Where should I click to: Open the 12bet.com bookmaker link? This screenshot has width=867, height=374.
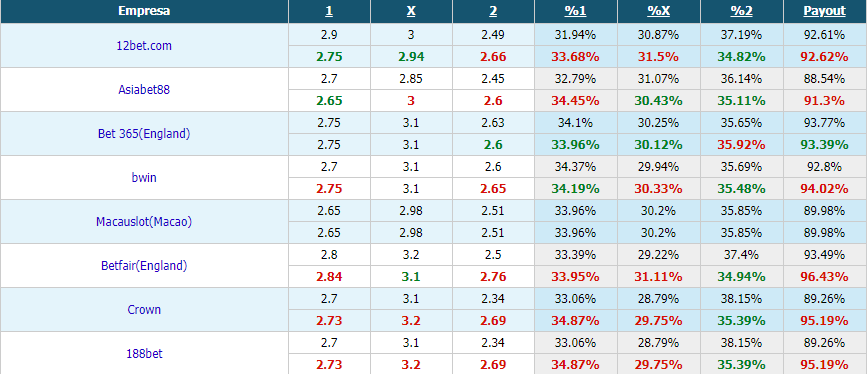pos(144,46)
